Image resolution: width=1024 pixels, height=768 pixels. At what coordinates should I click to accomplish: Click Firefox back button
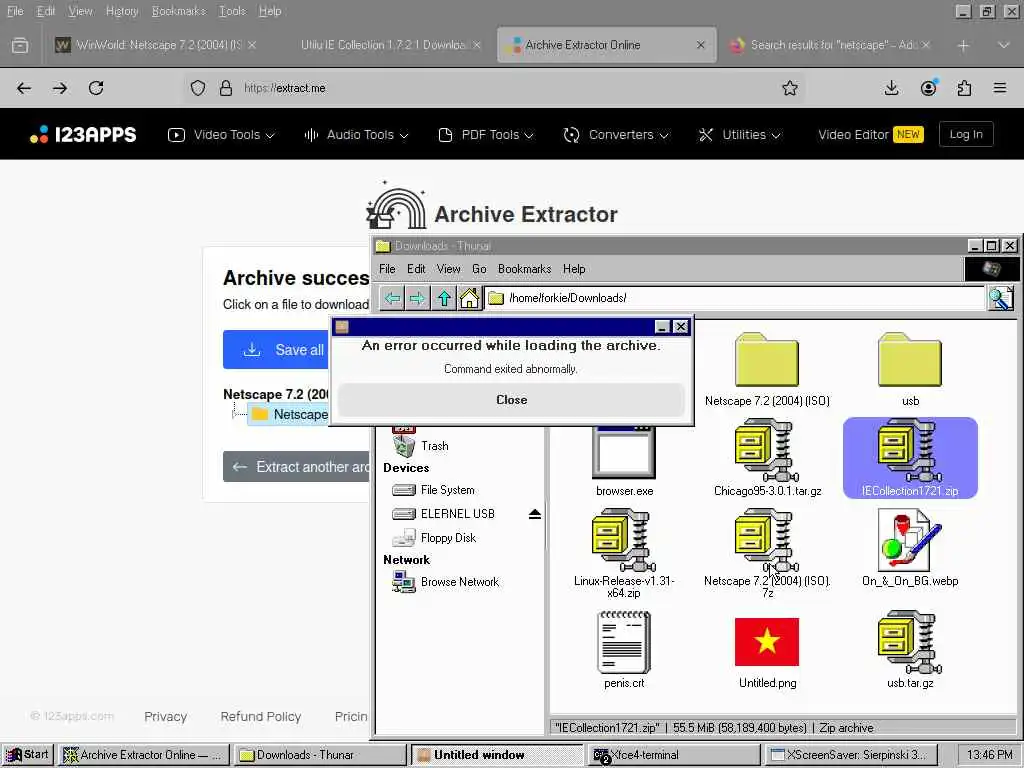click(24, 88)
